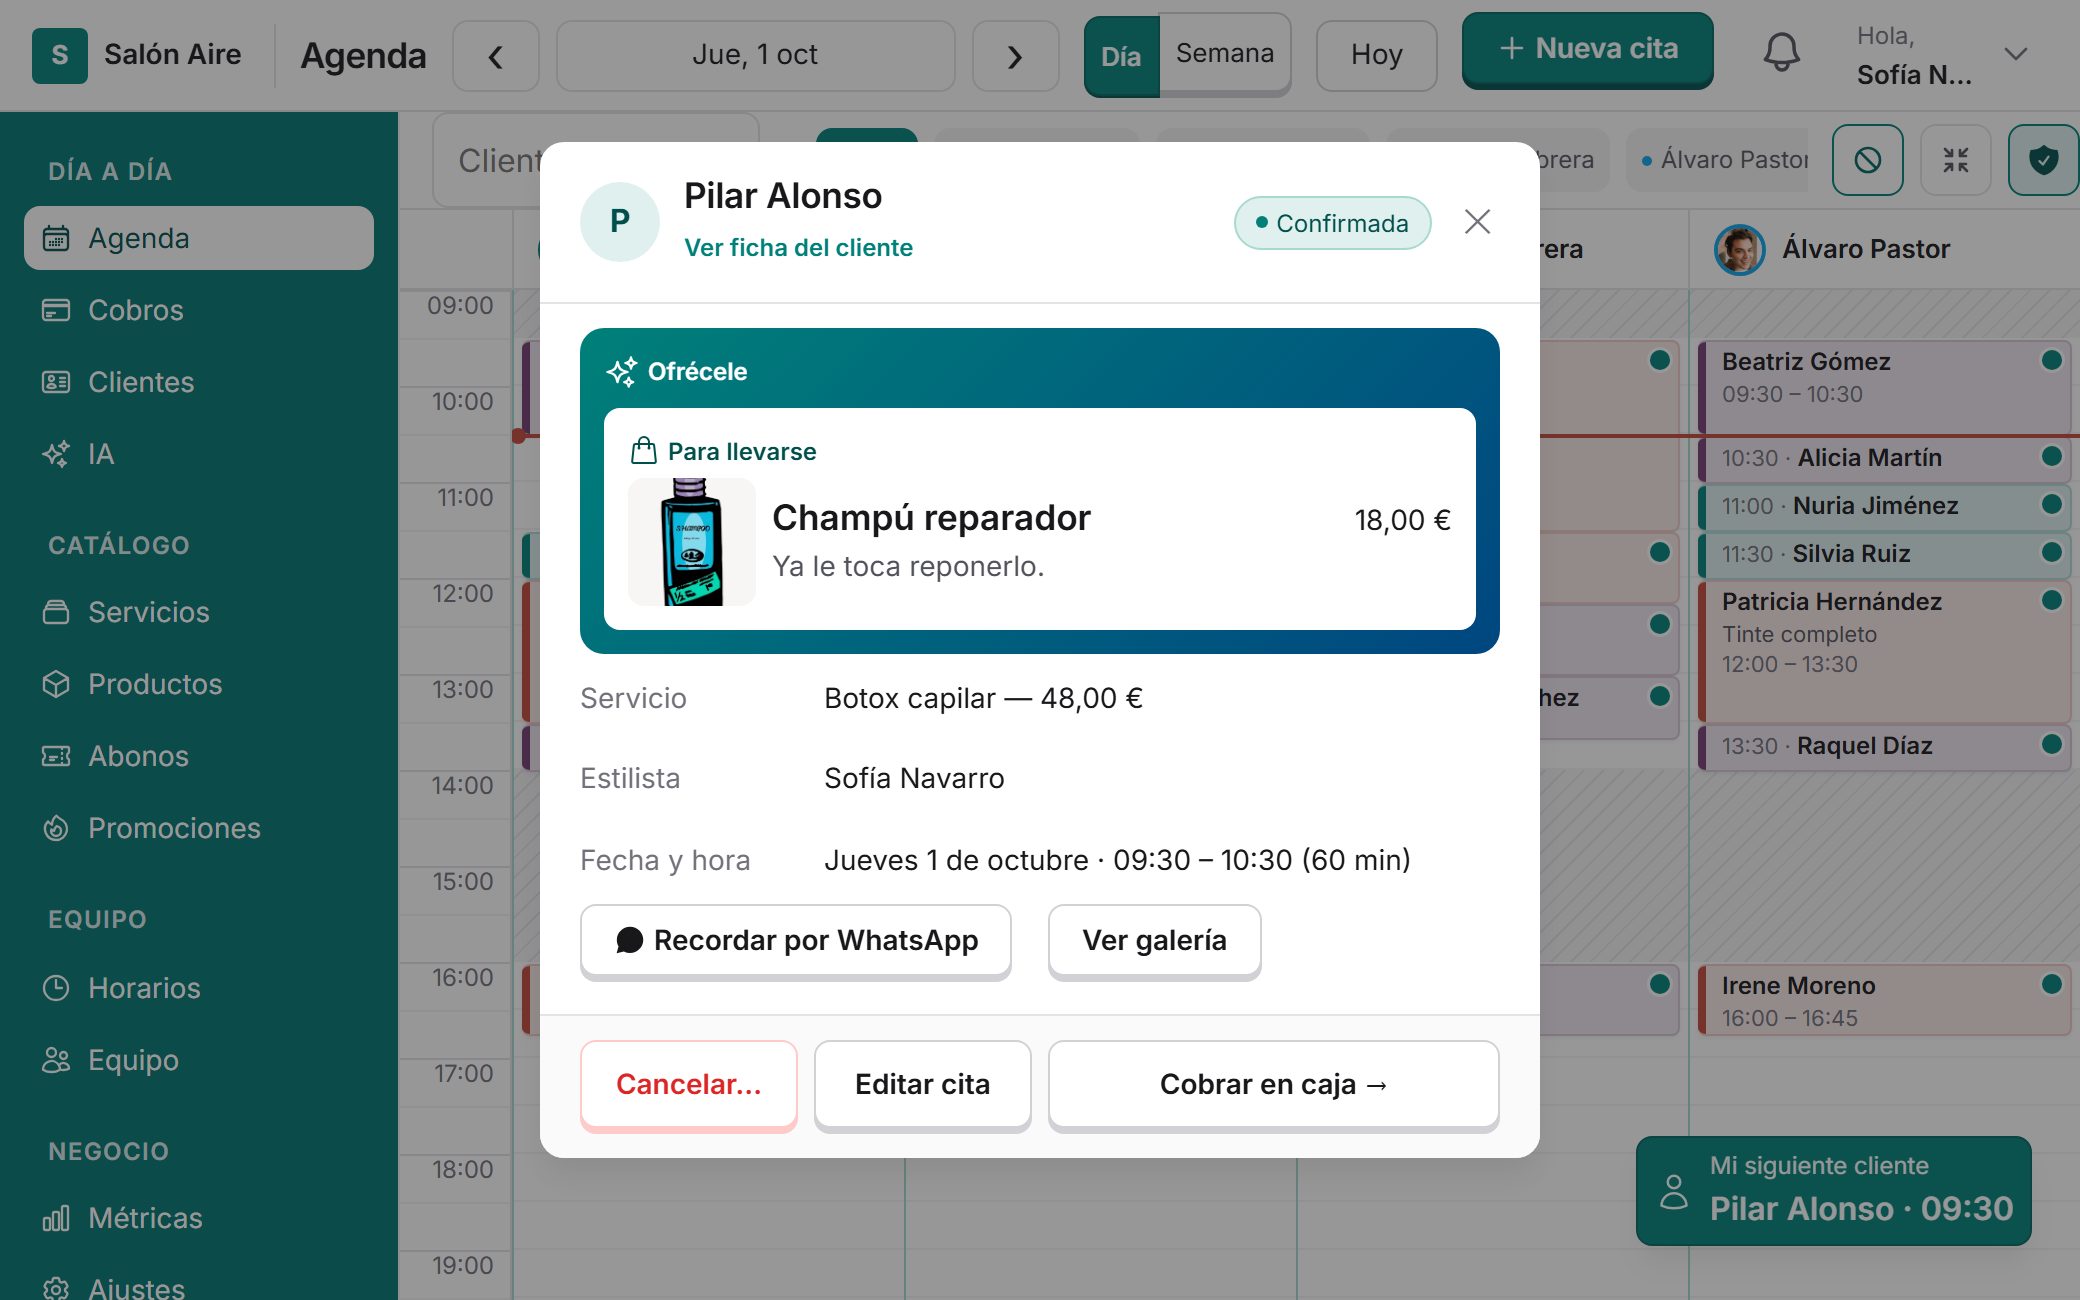Close the Pilar Alonso appointment dialog
2080x1300 pixels.
point(1477,222)
